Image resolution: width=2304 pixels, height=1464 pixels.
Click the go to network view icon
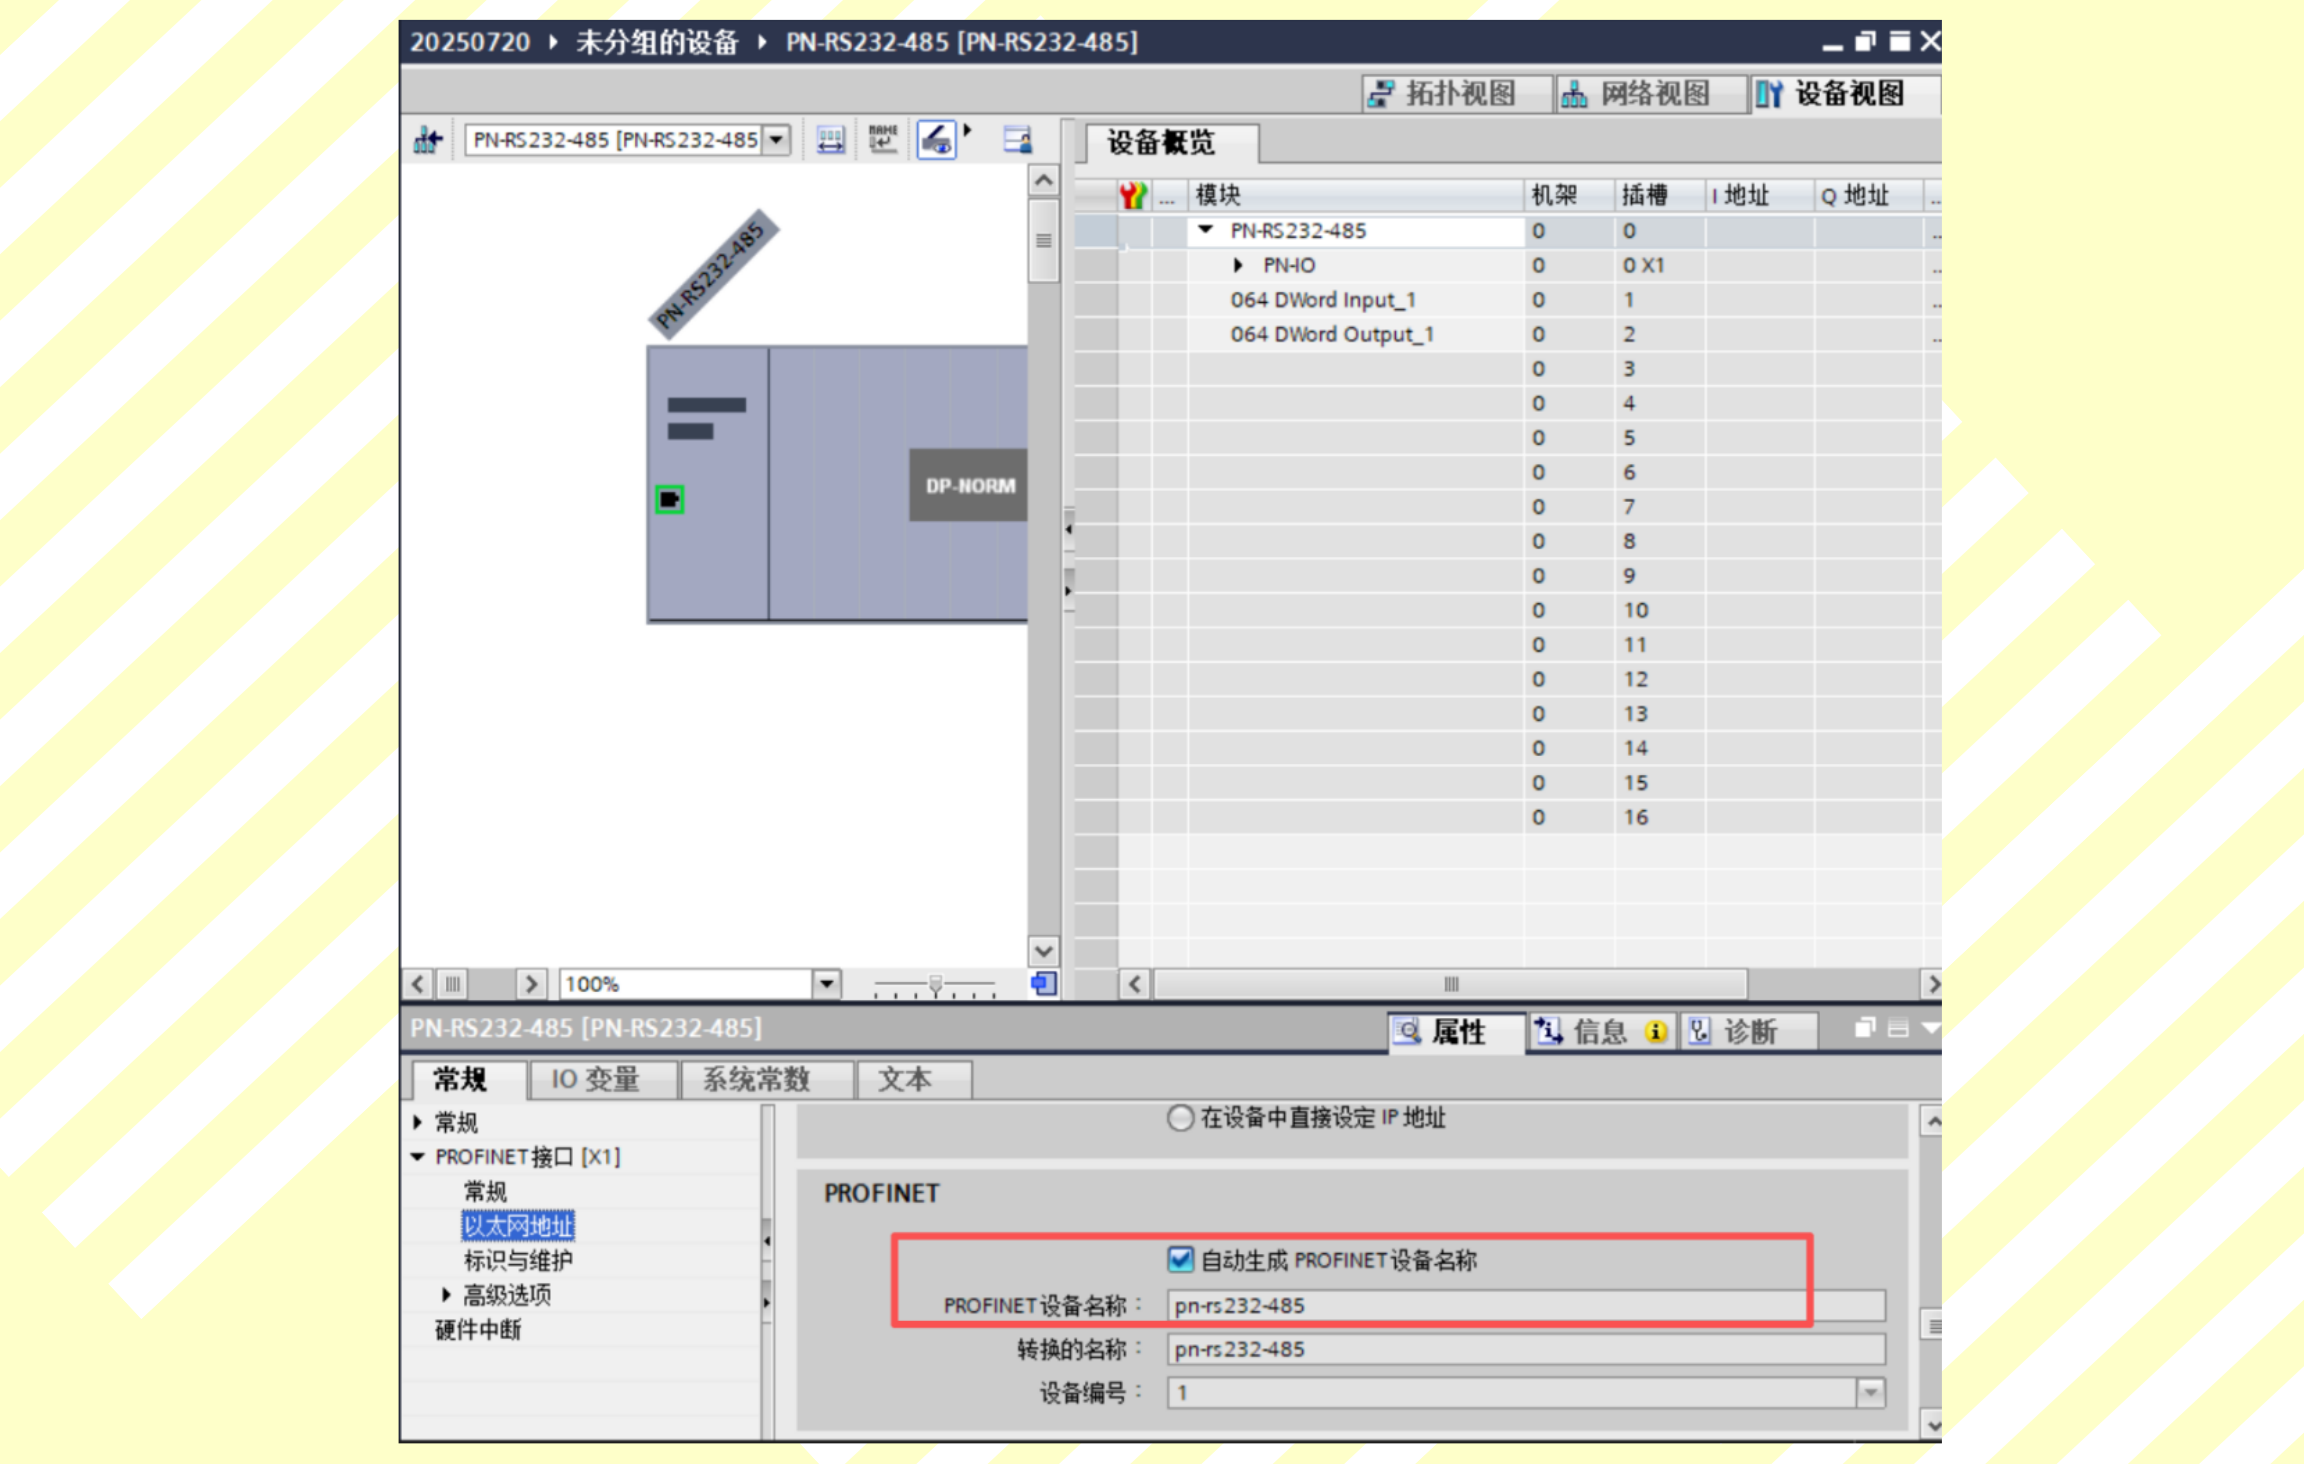coord(428,139)
